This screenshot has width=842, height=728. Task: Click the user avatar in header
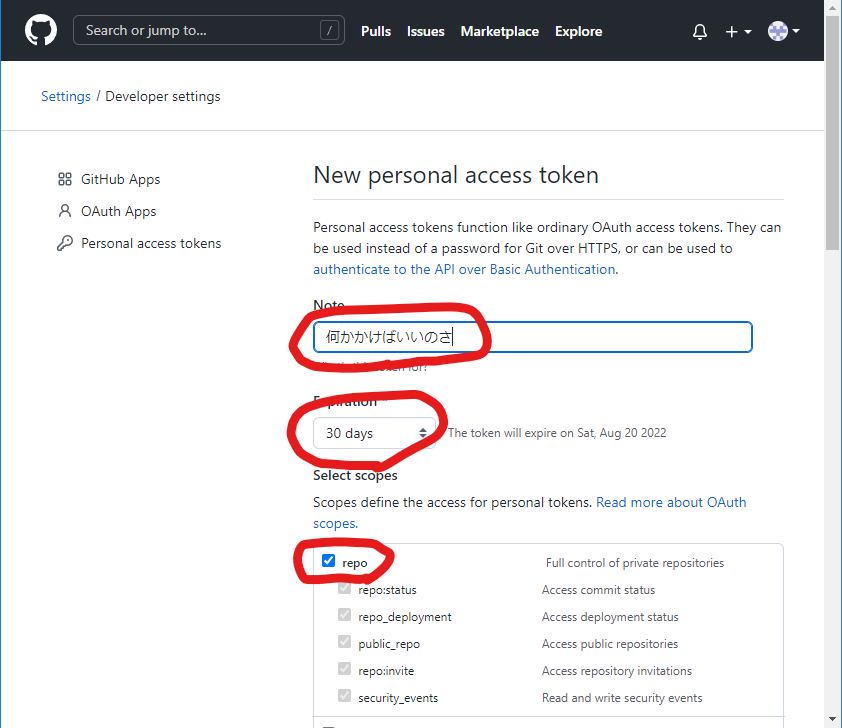pyautogui.click(x=777, y=32)
